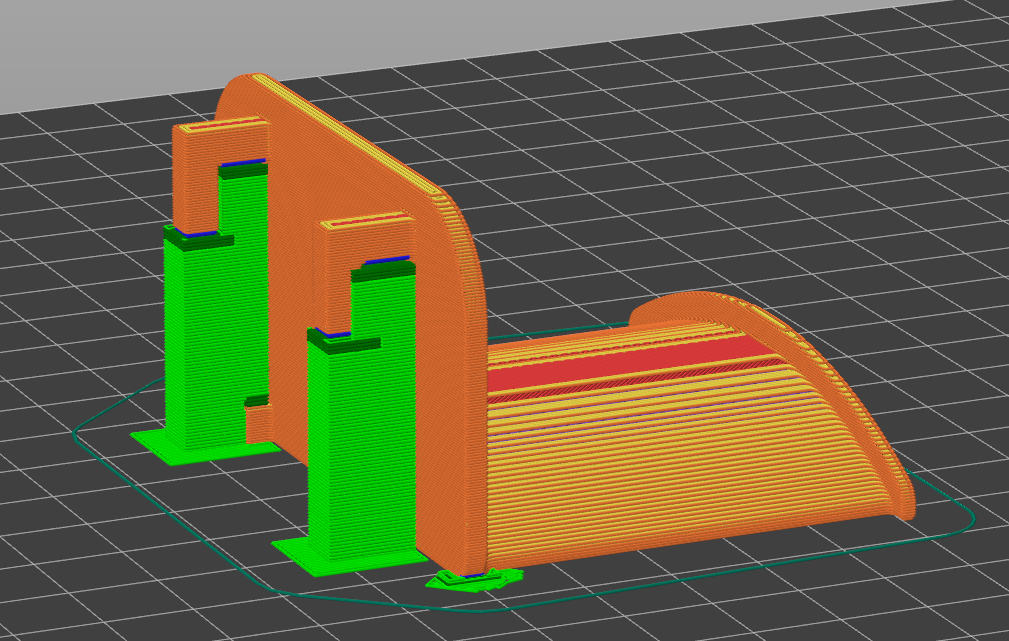Screen dimensions: 1009x641
Task: Select the dark green interface ledge on left tower
Action: (x=200, y=240)
